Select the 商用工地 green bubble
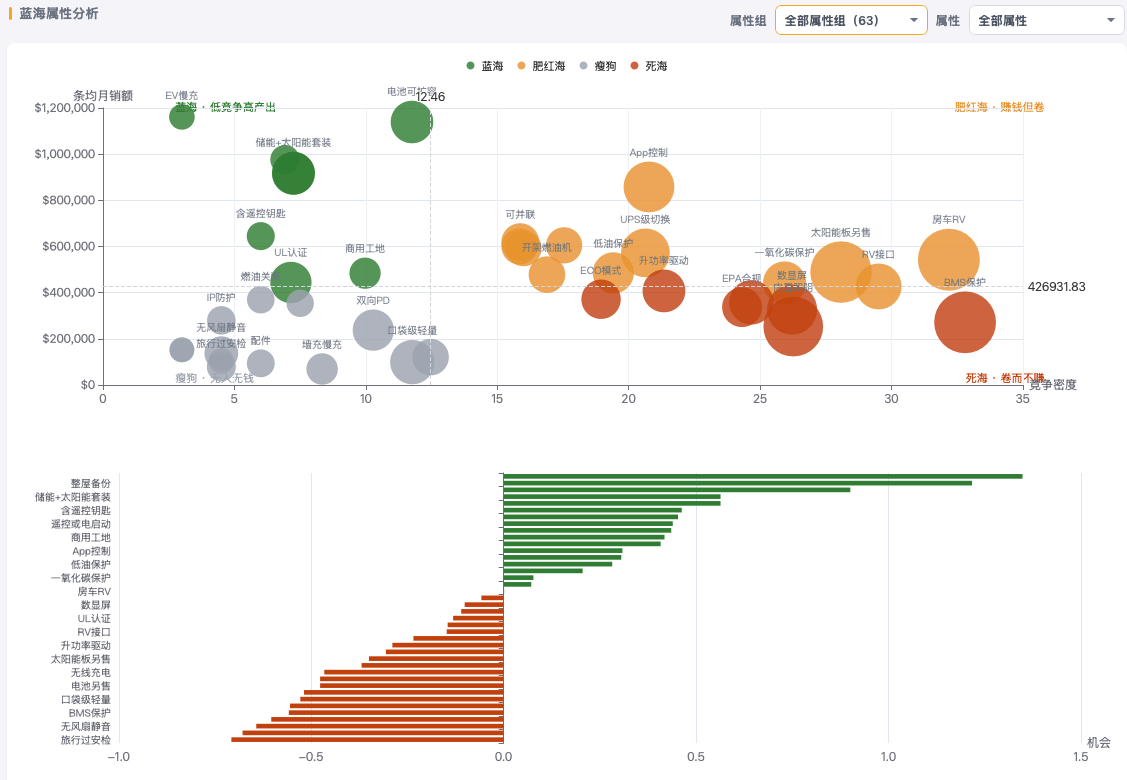The image size is (1127, 780). pos(365,273)
